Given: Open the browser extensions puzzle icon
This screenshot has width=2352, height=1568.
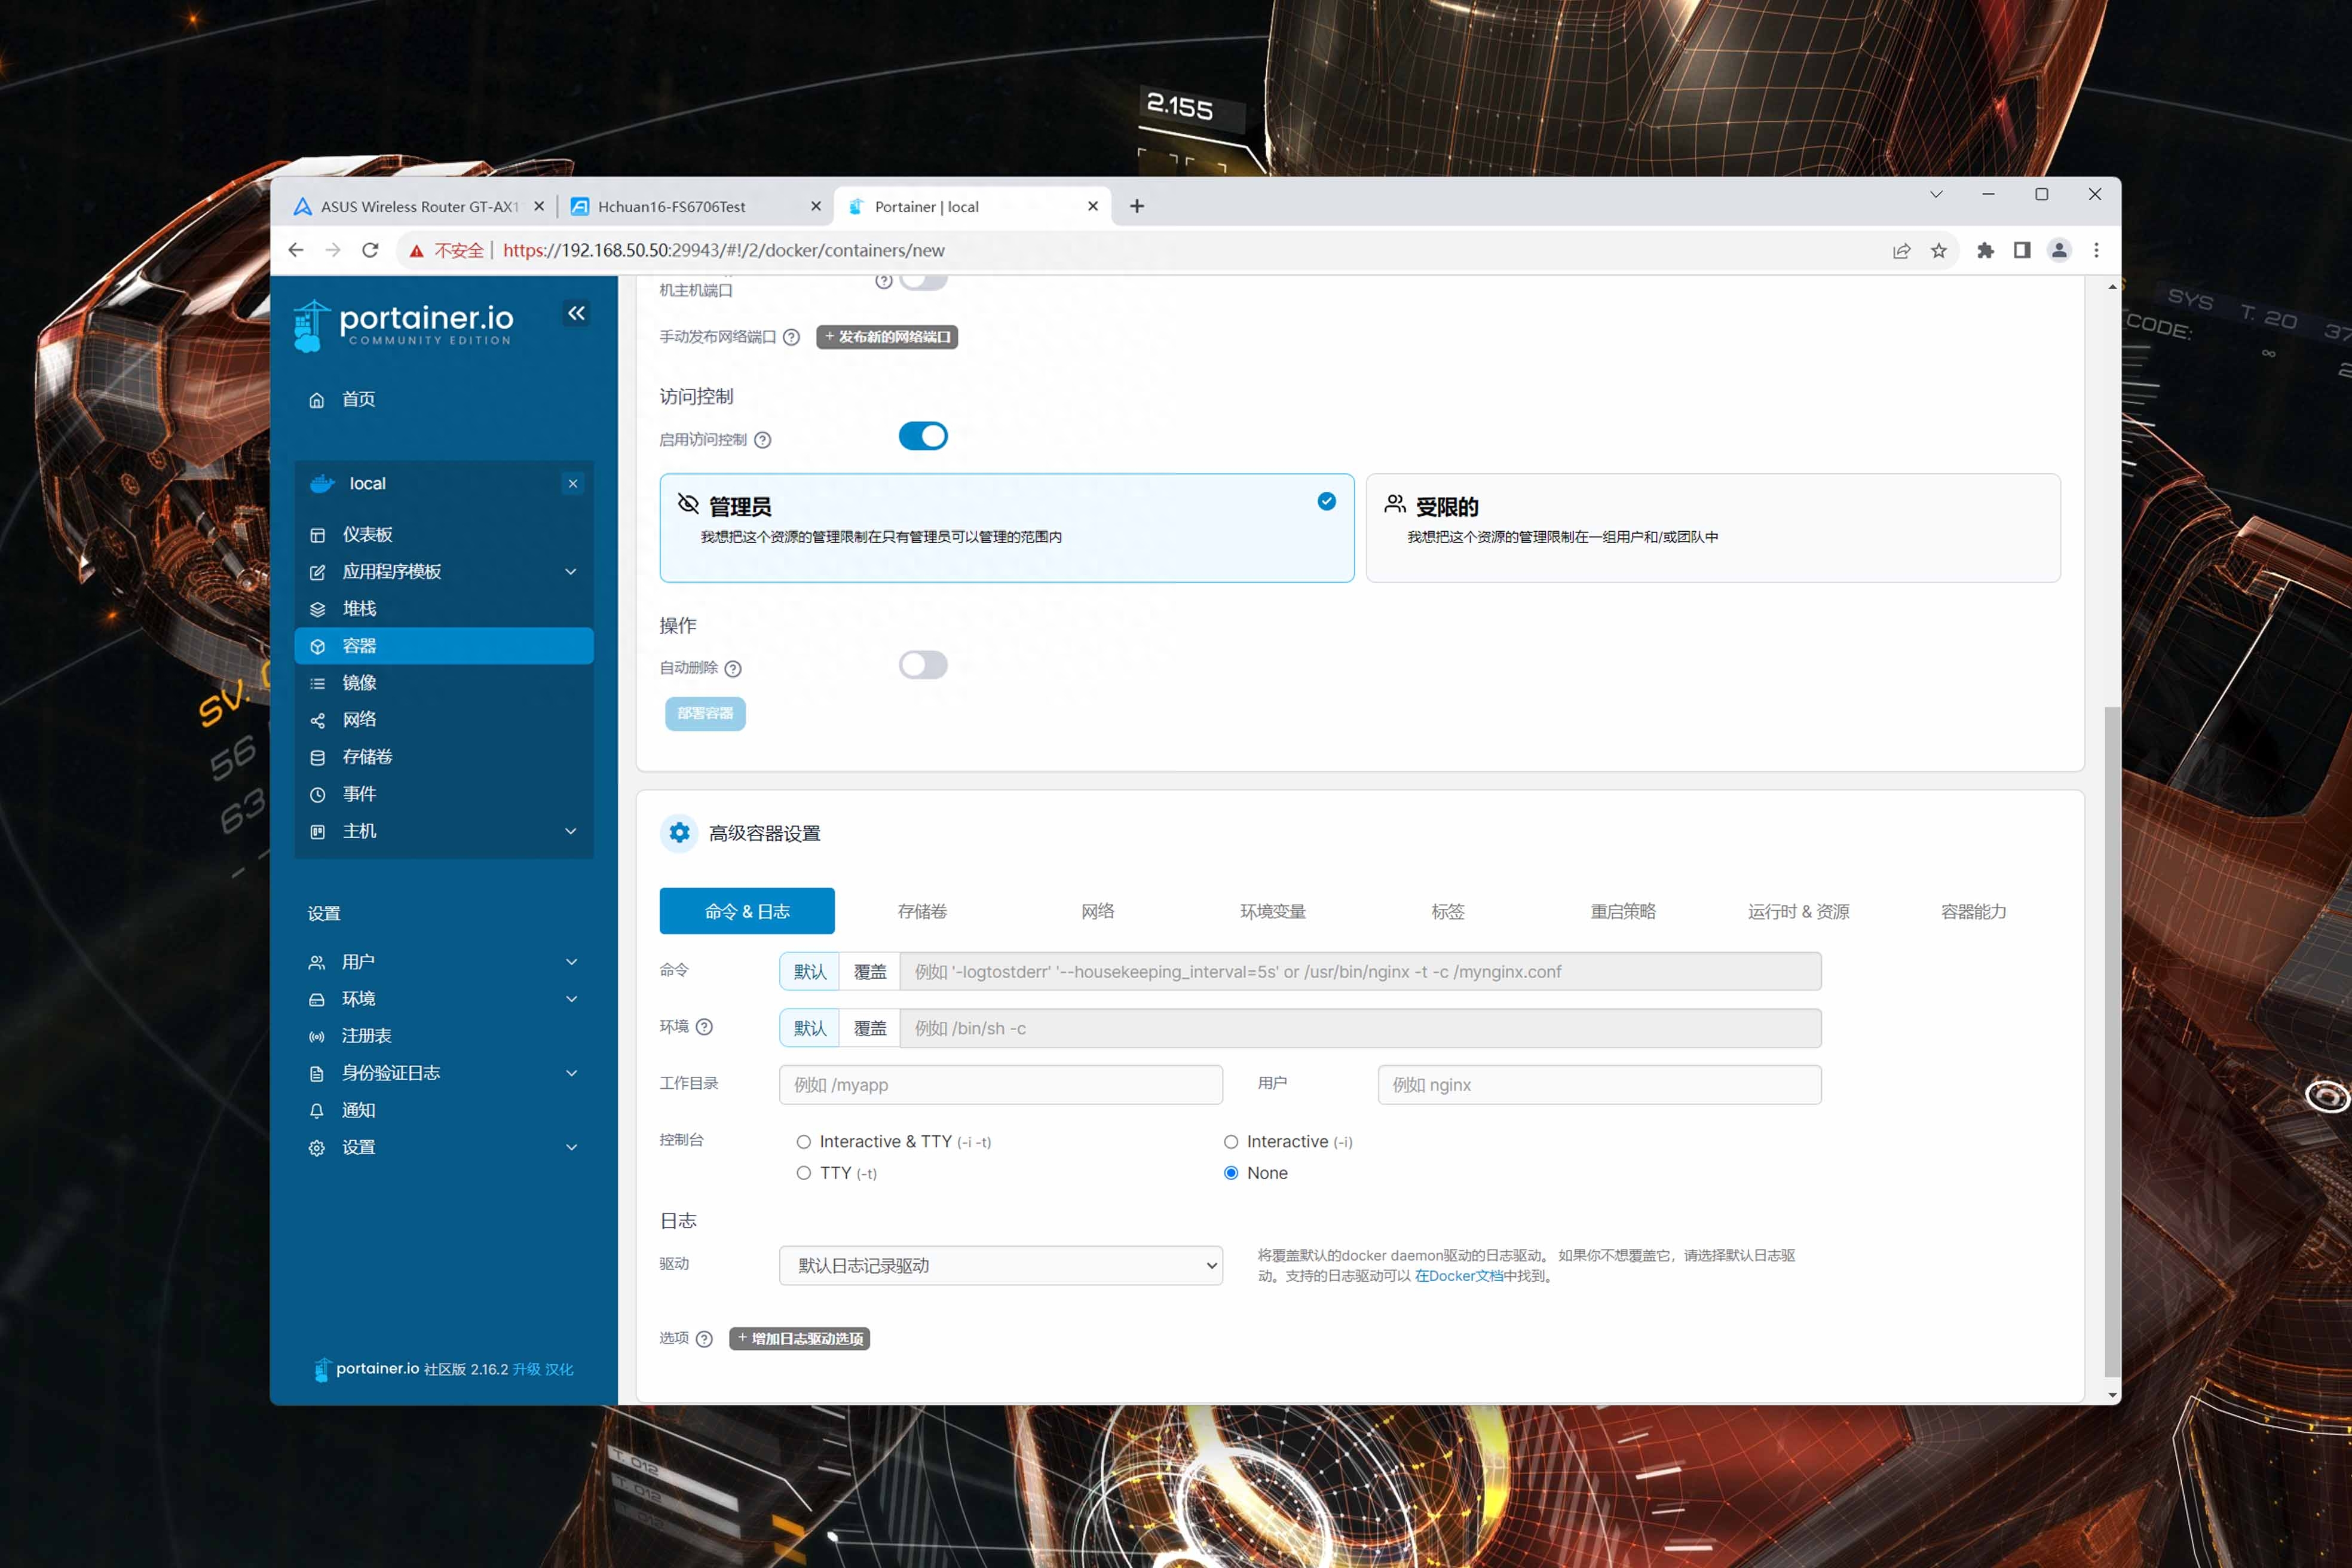Looking at the screenshot, I should (x=1985, y=250).
